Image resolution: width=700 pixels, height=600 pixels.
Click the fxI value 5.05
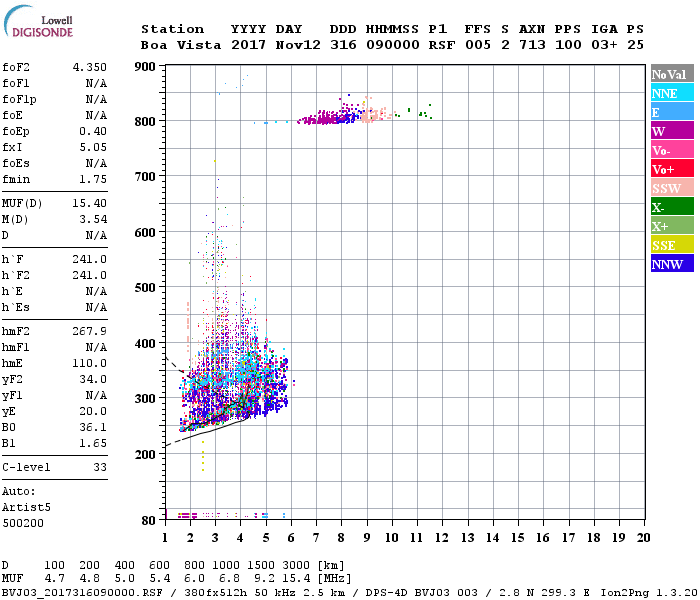(x=93, y=147)
